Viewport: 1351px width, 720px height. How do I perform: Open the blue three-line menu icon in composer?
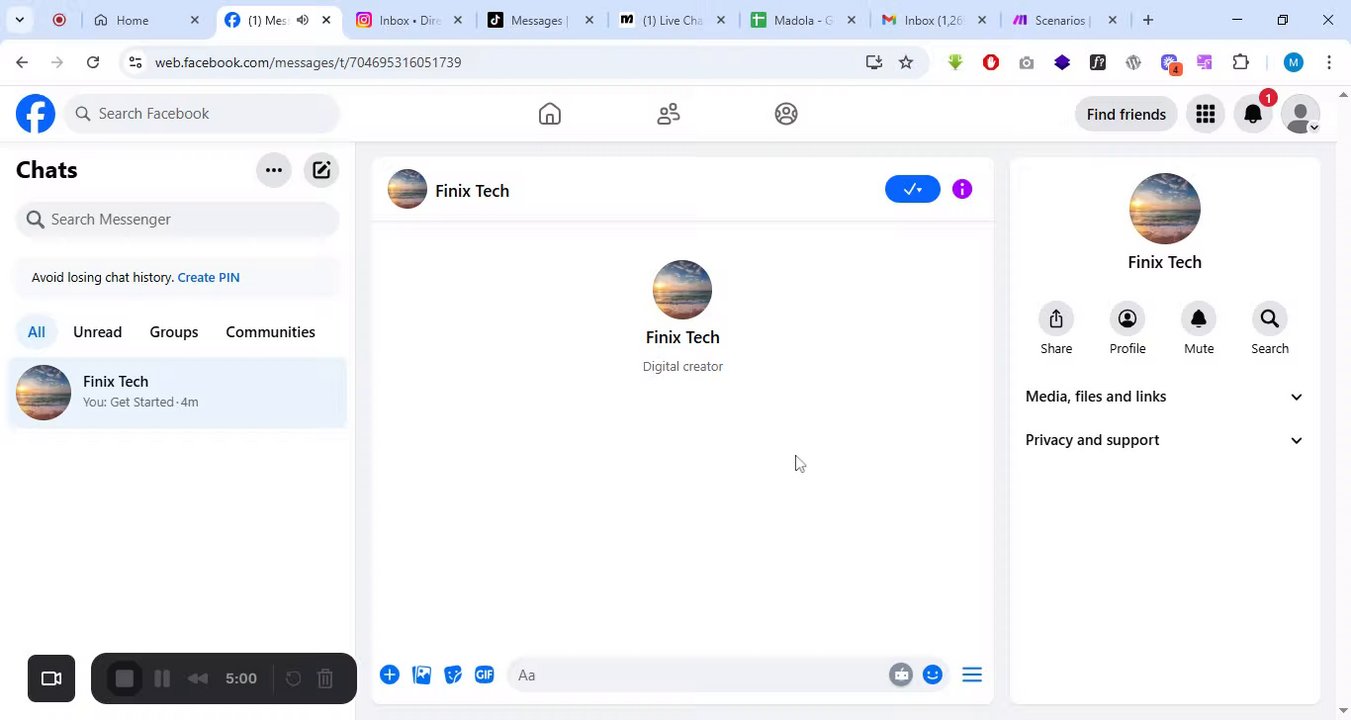972,675
